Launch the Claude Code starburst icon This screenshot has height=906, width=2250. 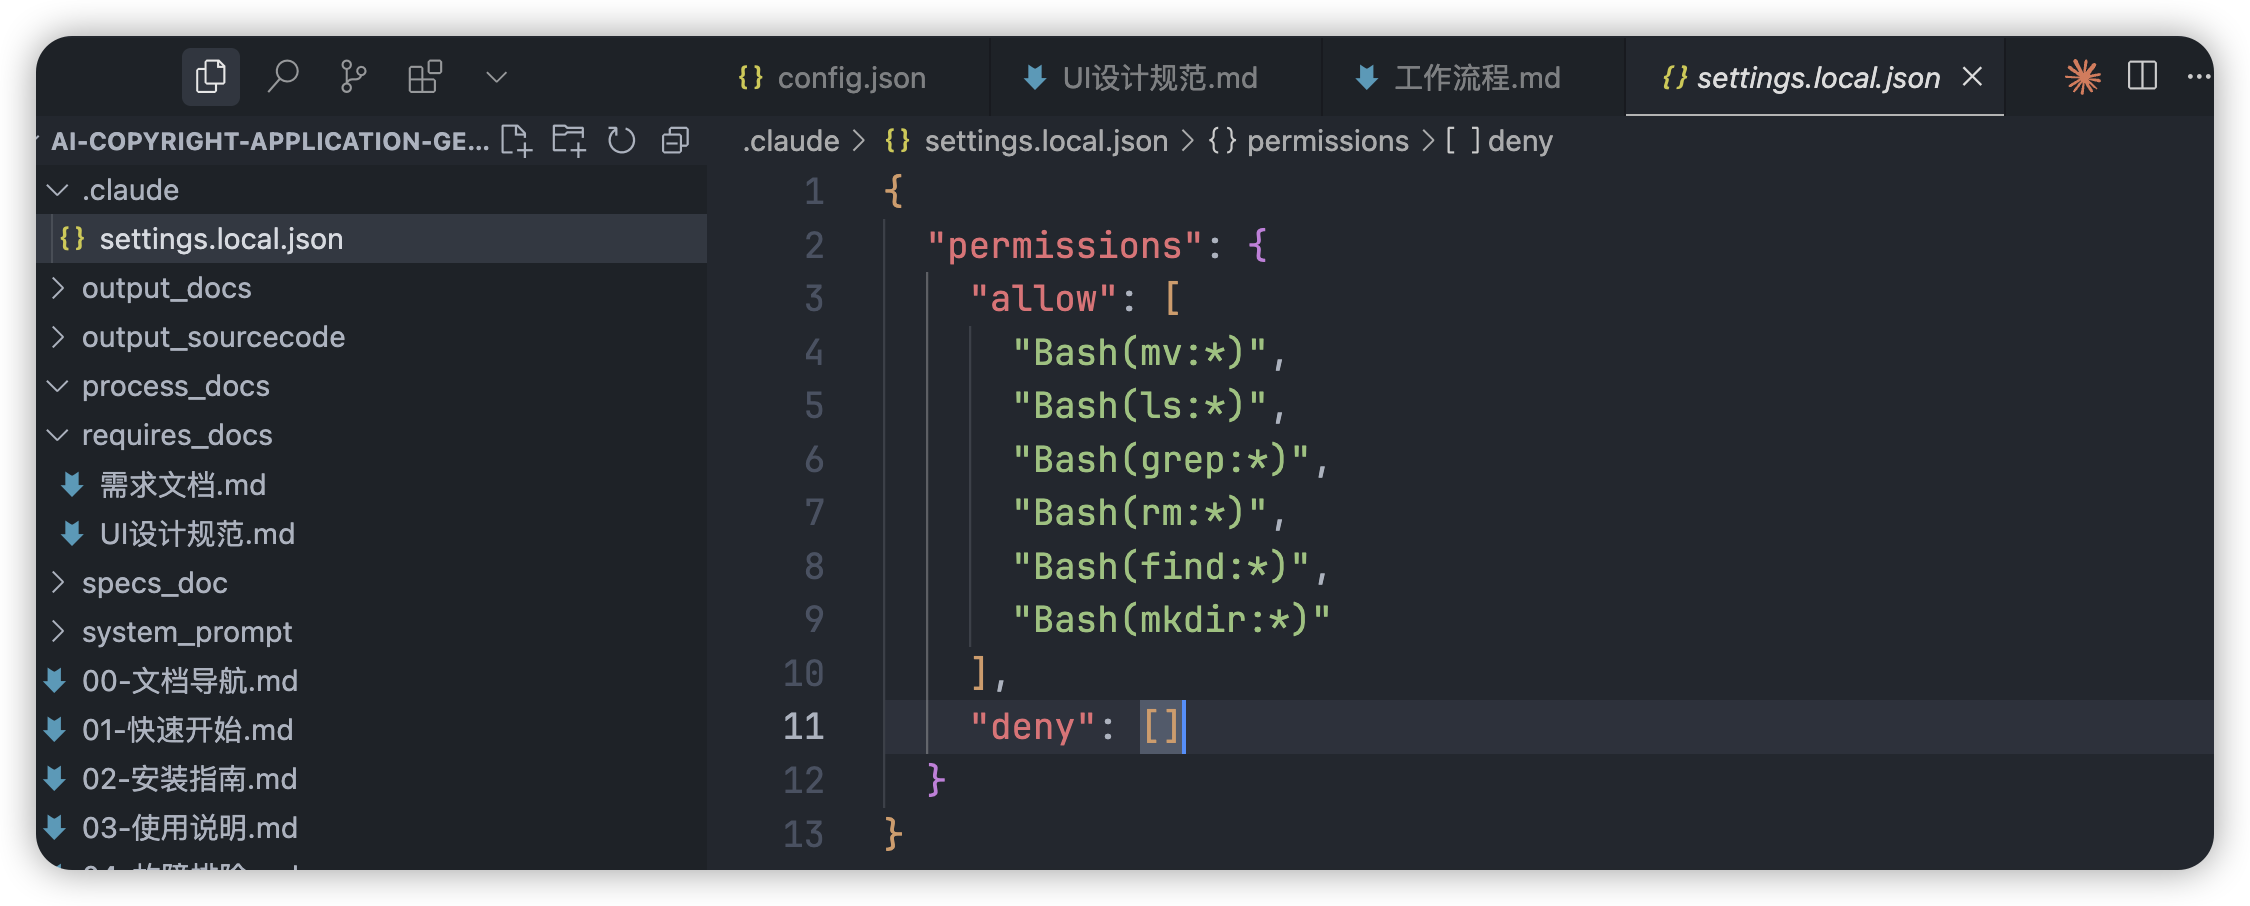[x=2082, y=77]
